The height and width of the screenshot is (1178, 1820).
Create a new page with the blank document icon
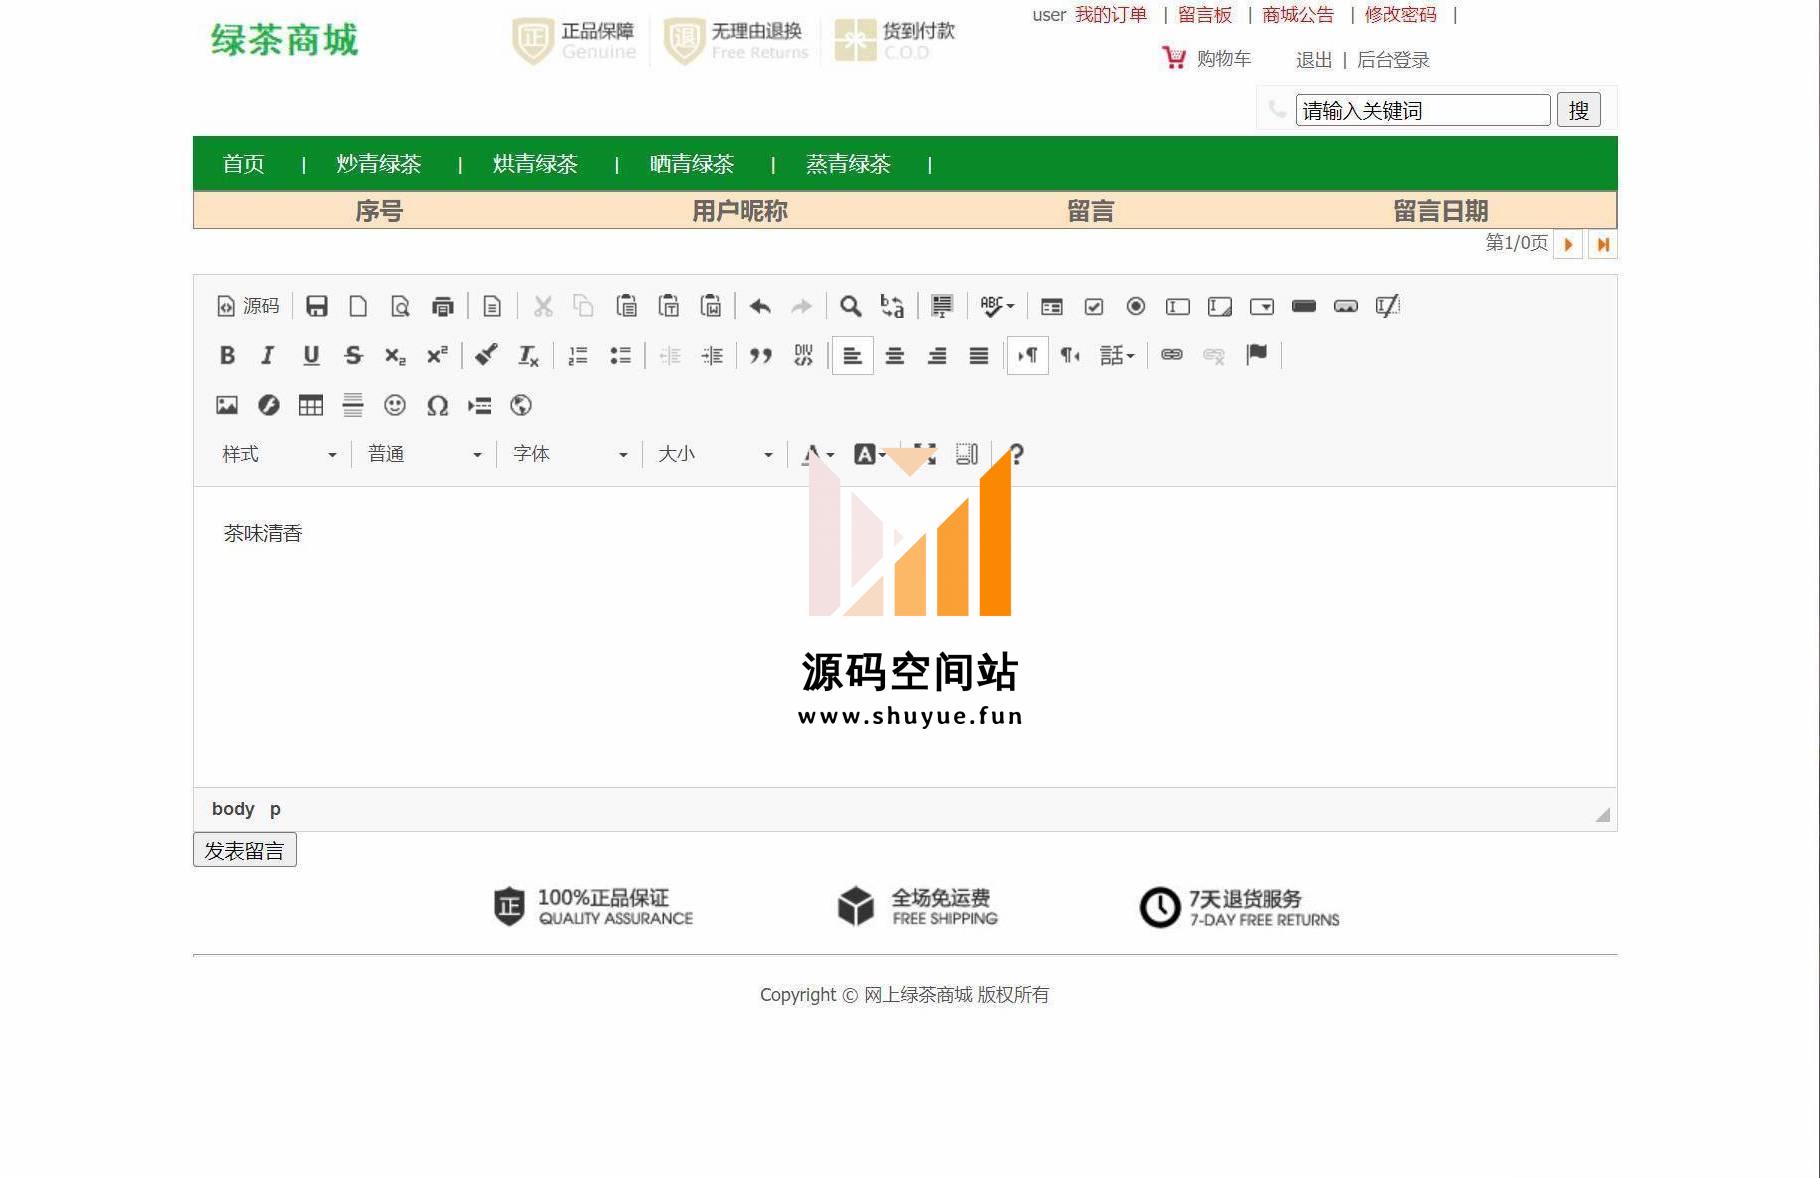[x=358, y=306]
